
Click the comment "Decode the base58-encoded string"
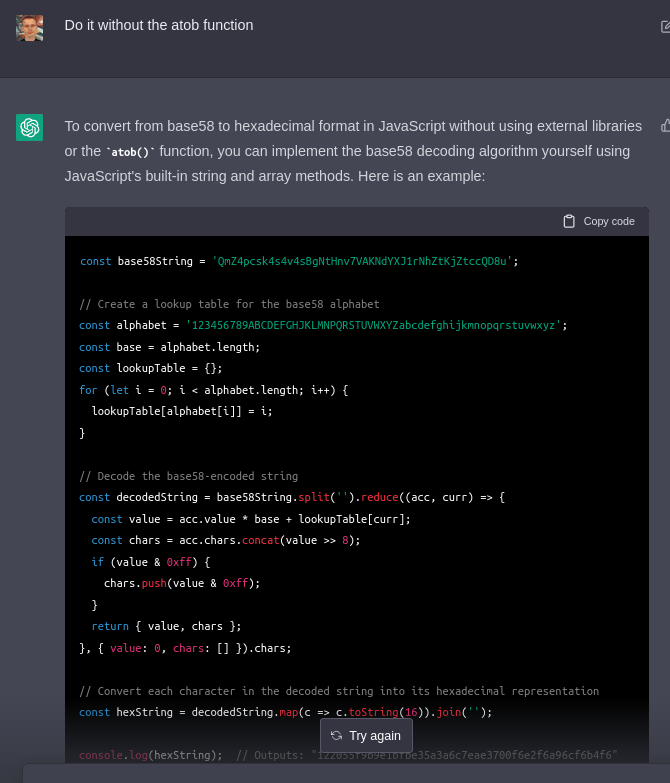point(188,476)
